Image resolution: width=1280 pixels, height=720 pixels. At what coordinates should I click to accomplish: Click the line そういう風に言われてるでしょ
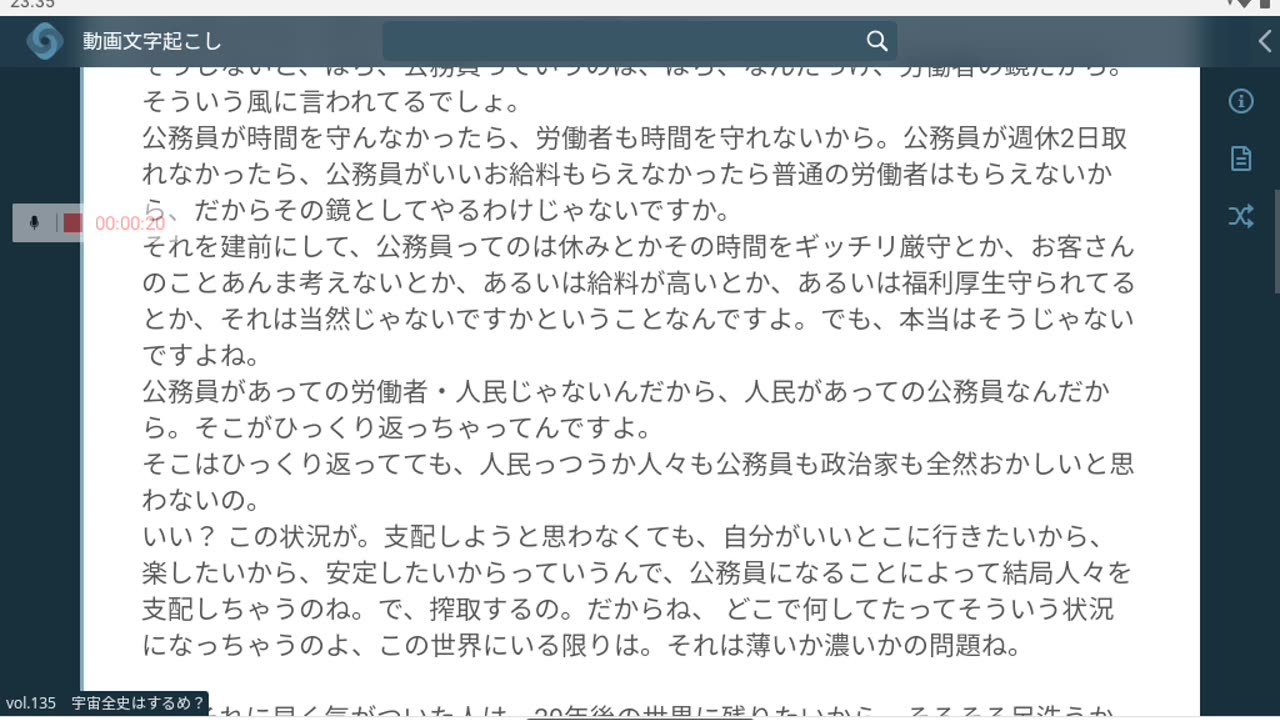[x=329, y=101]
